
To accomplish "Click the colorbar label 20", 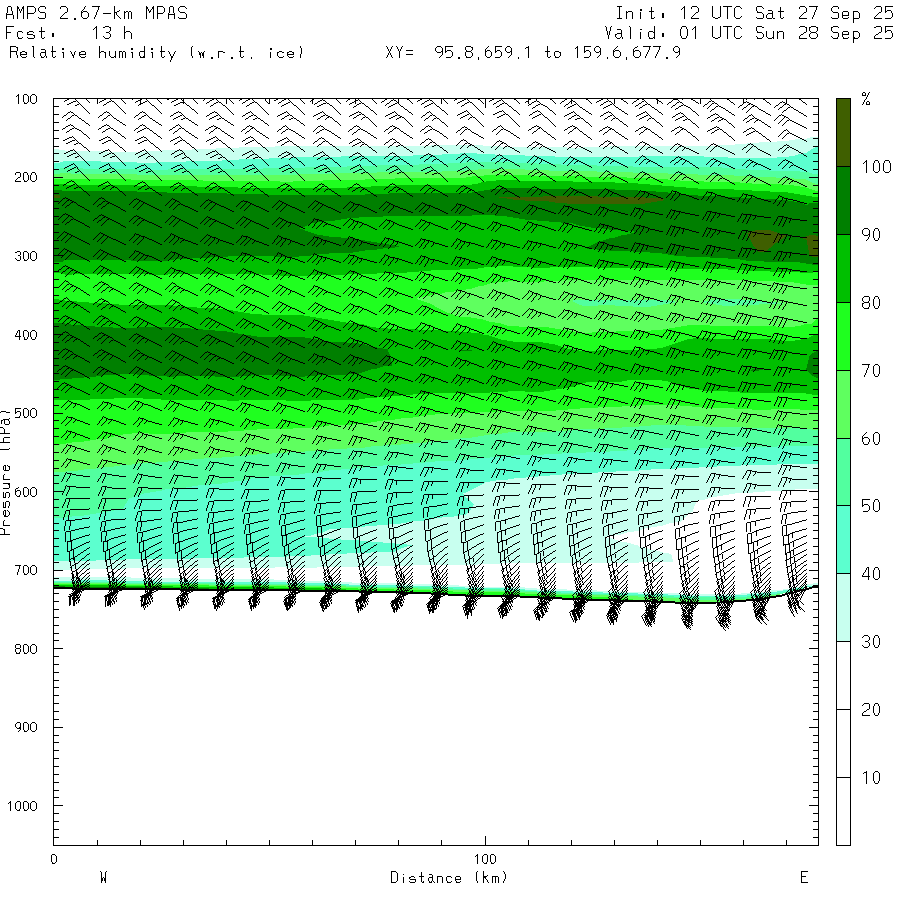I will click(x=871, y=709).
